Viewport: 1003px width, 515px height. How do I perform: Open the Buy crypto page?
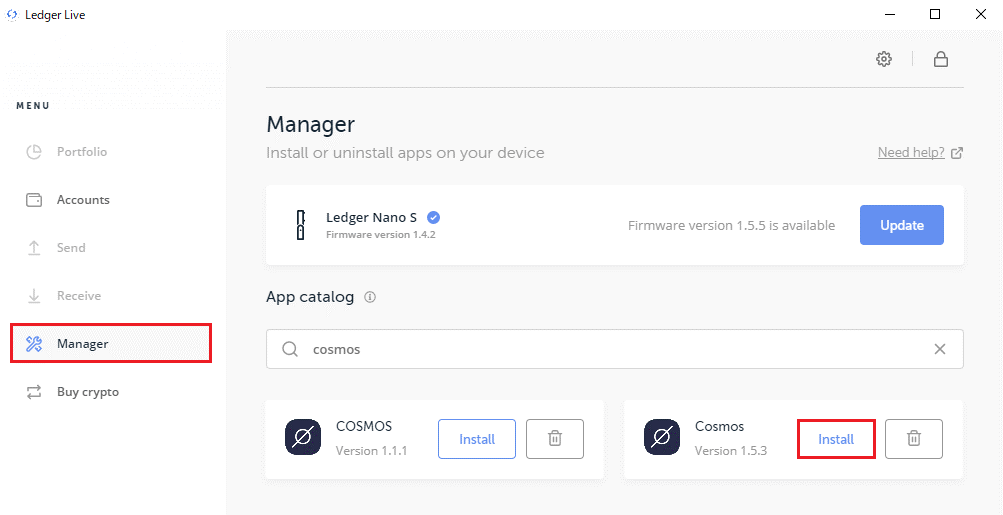pos(87,392)
